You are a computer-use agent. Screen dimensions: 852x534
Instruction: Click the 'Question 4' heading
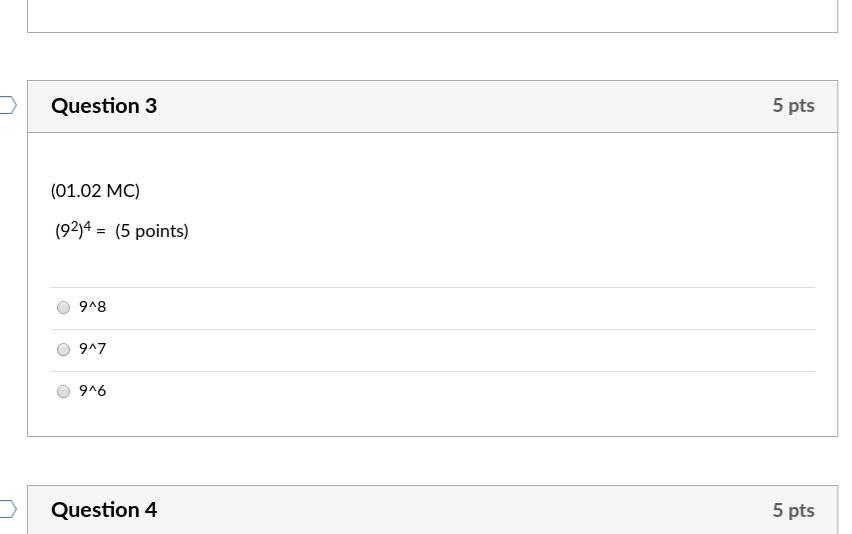pyautogui.click(x=104, y=510)
